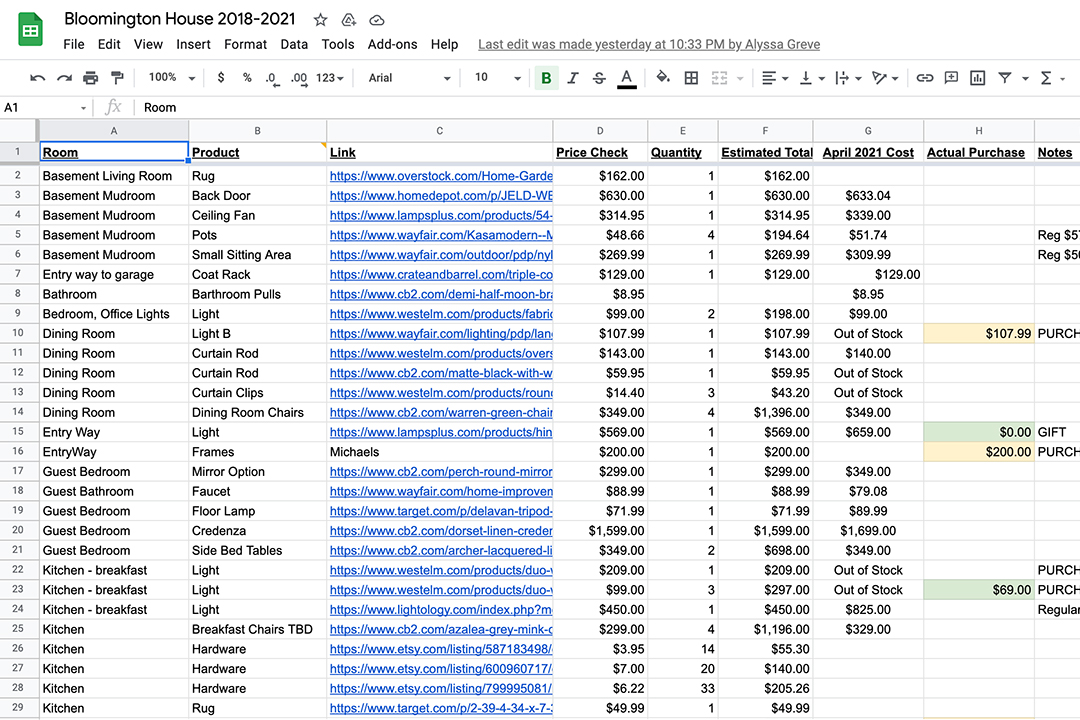1080x720 pixels.
Task: Toggle Italic formatting
Action: click(573, 78)
